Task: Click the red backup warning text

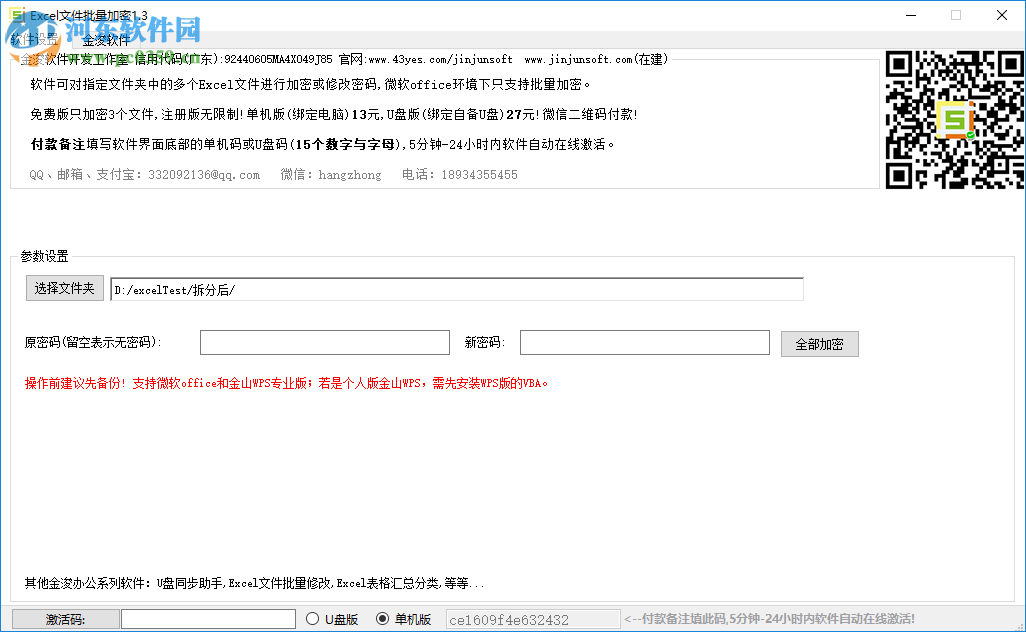Action: pyautogui.click(x=300, y=381)
